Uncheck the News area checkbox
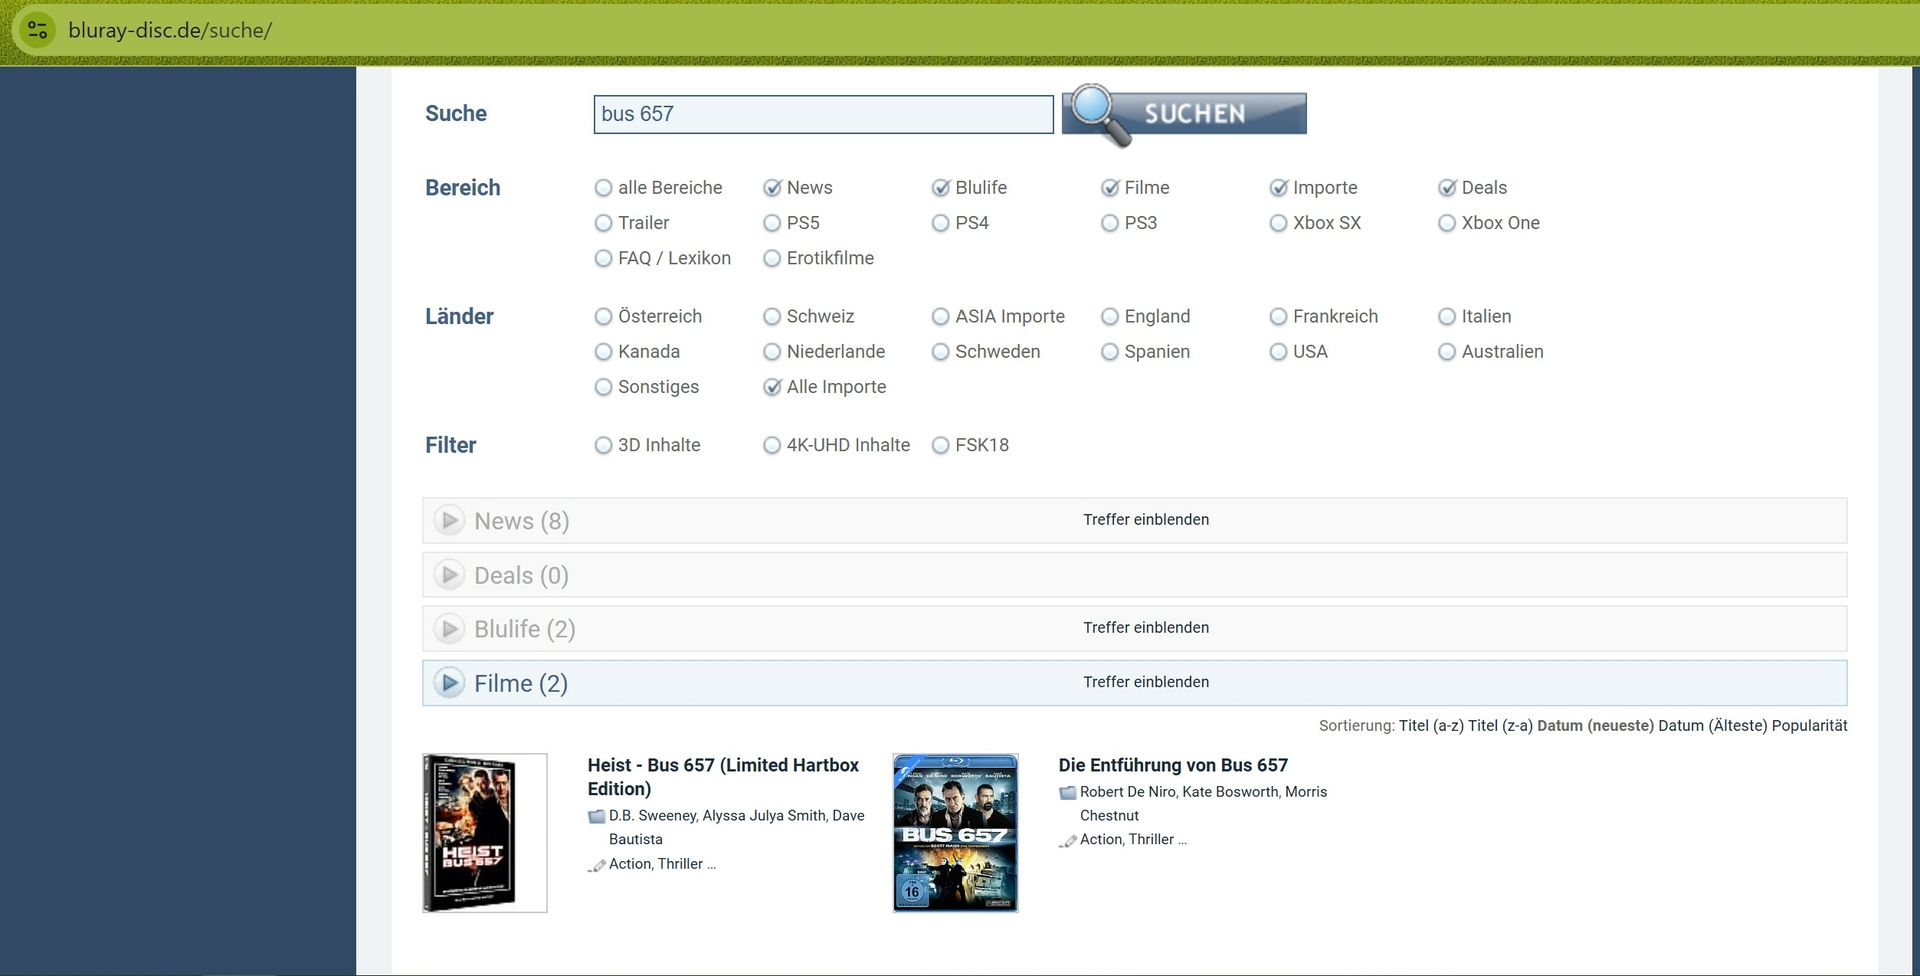This screenshot has width=1920, height=976. [772, 188]
